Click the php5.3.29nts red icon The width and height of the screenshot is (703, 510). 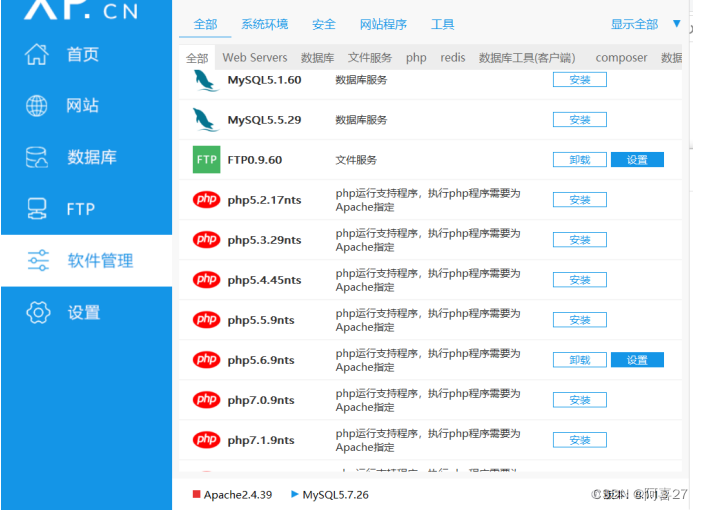tap(206, 239)
